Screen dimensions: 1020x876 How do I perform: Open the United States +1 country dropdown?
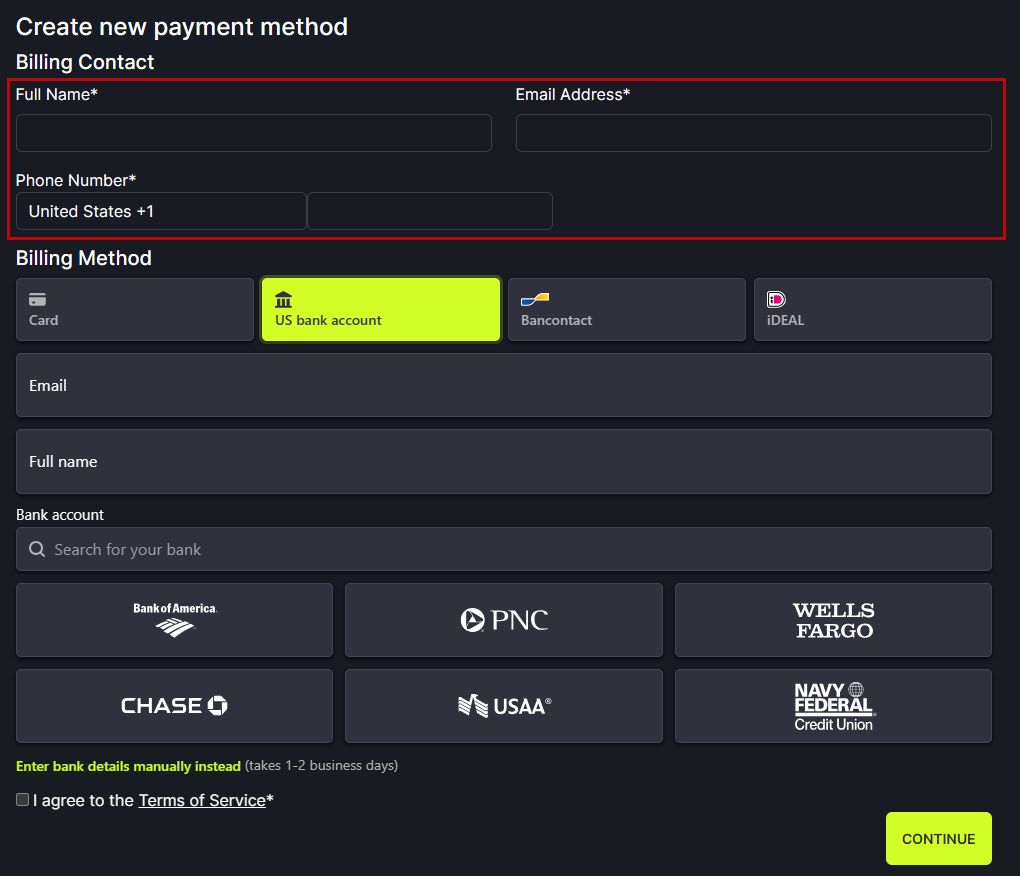tap(161, 211)
